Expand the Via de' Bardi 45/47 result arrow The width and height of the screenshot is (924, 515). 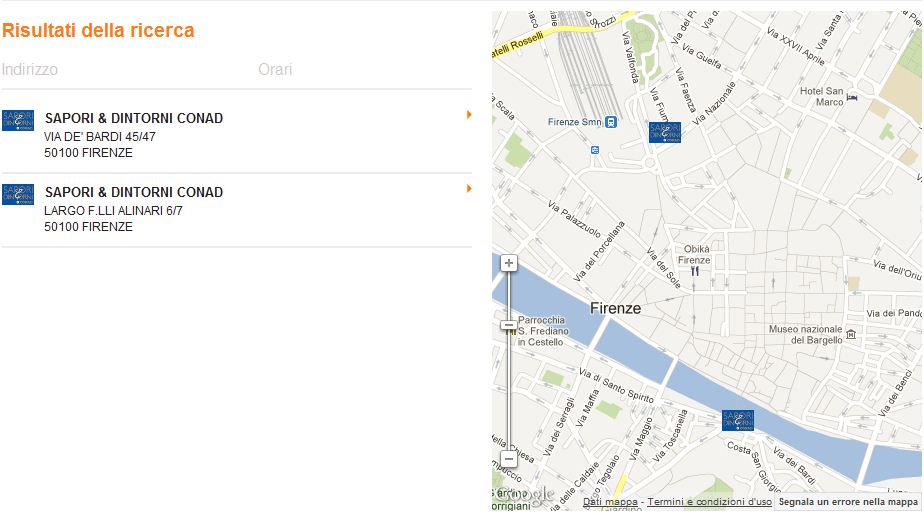[x=469, y=114]
